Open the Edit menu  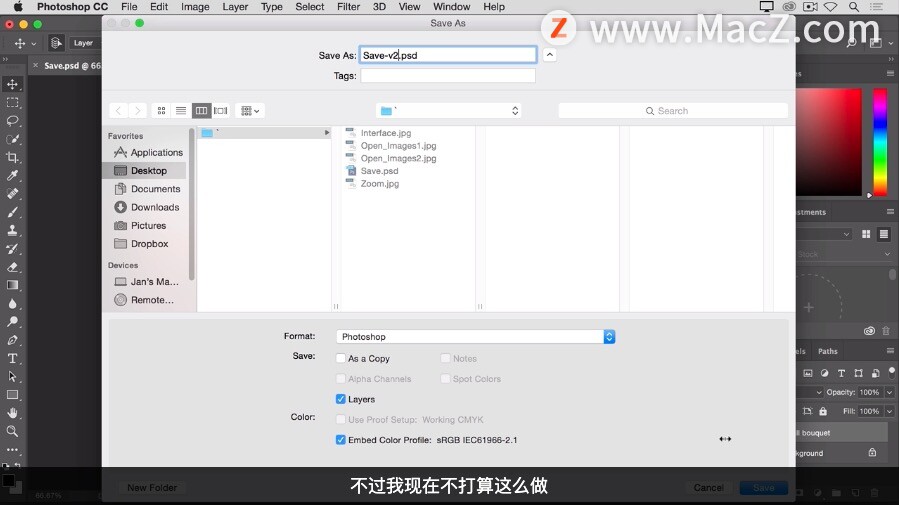point(159,7)
